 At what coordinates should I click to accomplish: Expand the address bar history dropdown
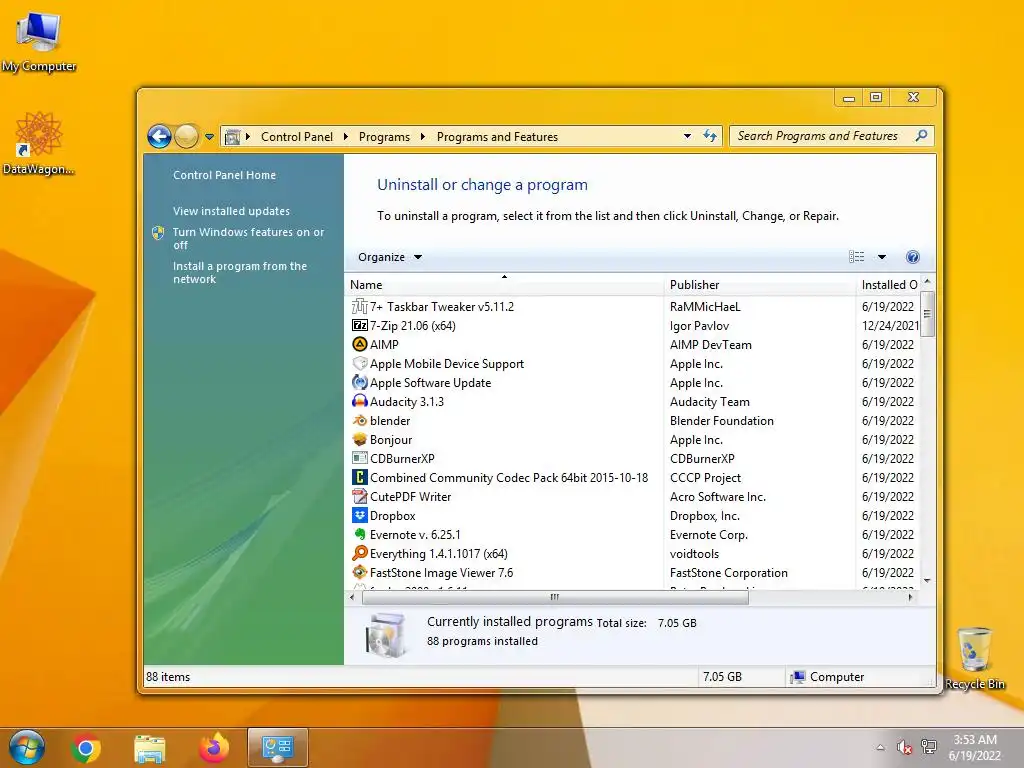(x=687, y=136)
